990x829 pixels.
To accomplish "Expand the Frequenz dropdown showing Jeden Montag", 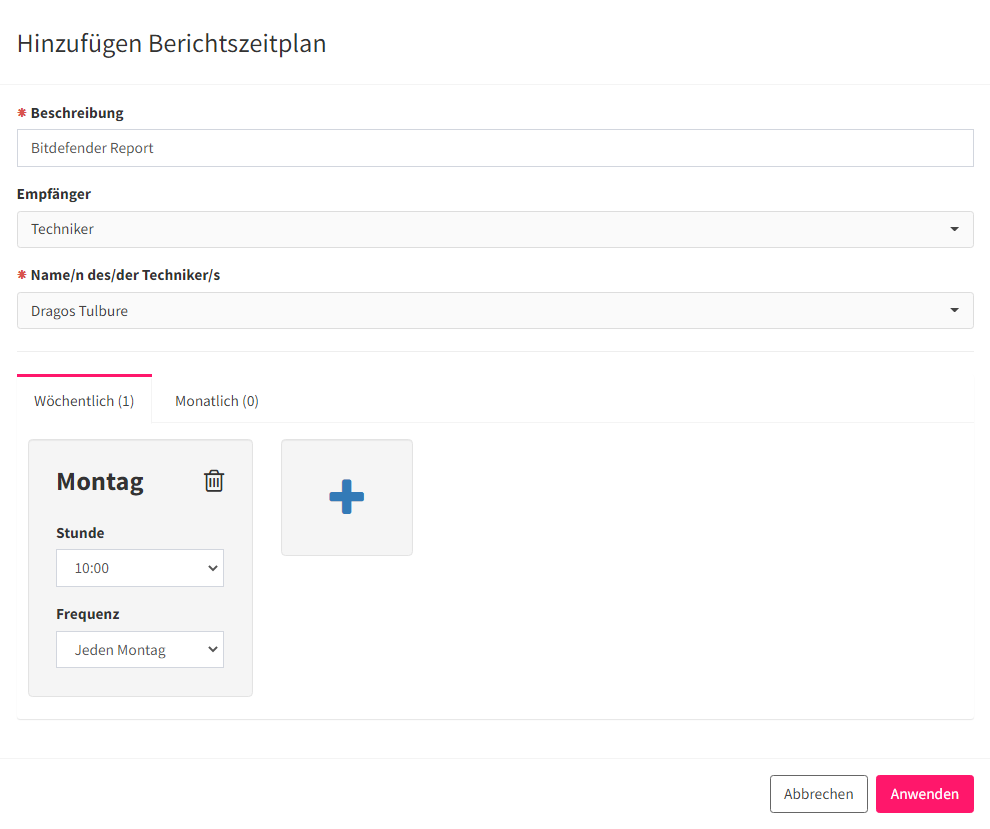I will (x=140, y=650).
